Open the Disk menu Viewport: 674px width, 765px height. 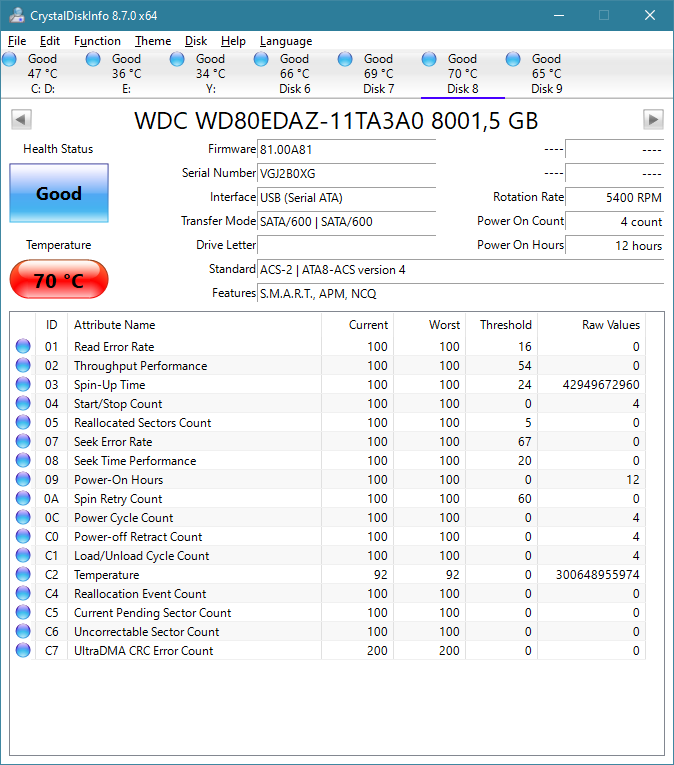click(196, 41)
